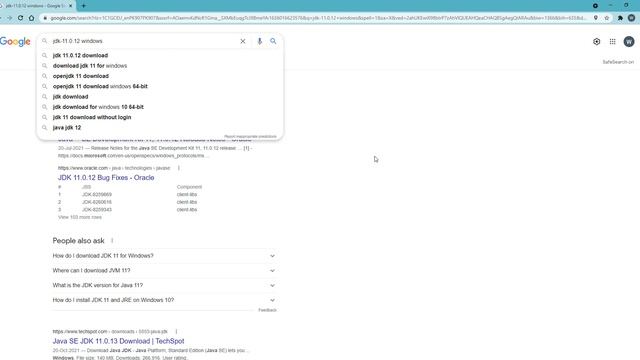Go forward with the browser arrow
This screenshot has width=640, height=360.
point(9,18)
